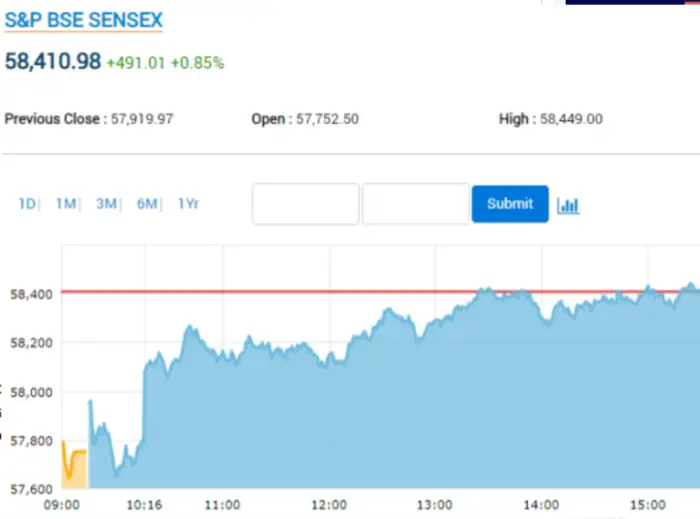The image size is (700, 519).
Task: Show the 3M chart range
Action: 106,204
